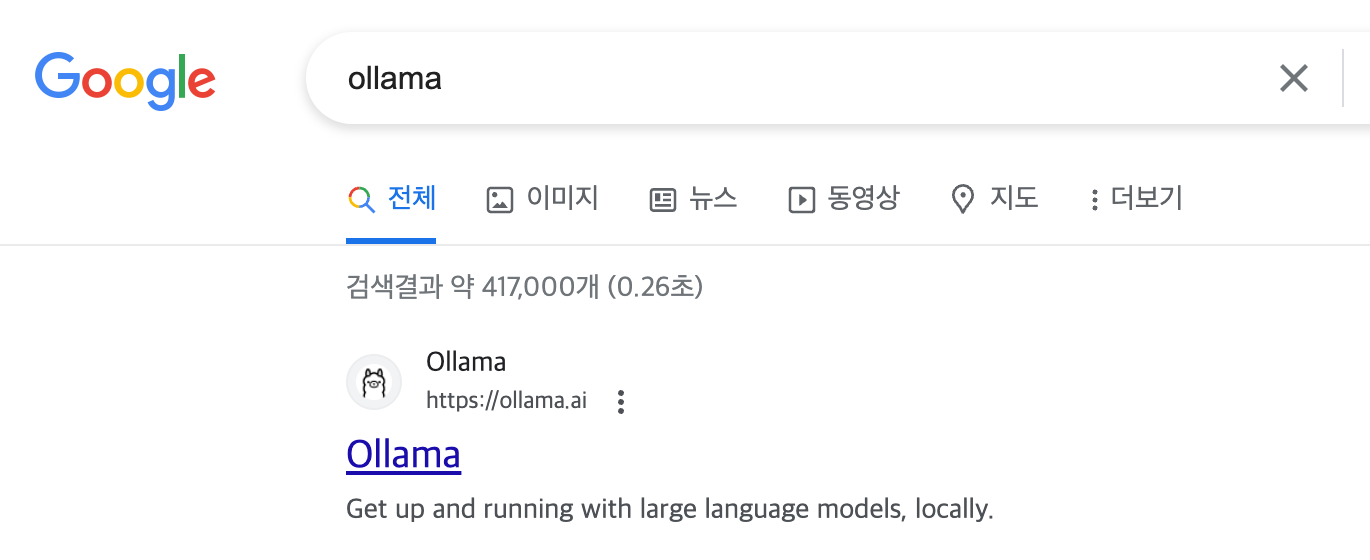Click the colorful magnifier icon beside 전체

click(360, 199)
